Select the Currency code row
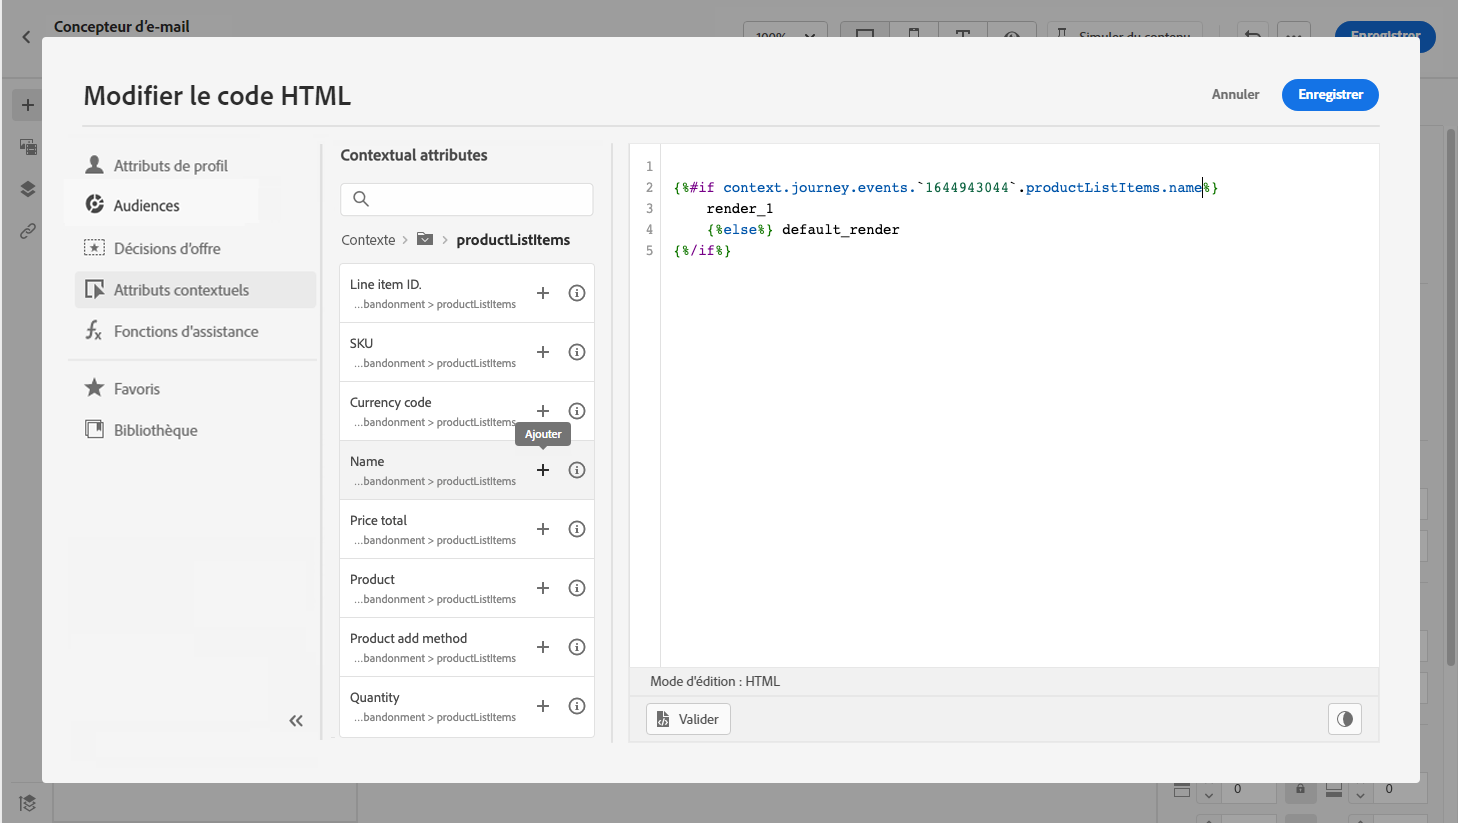Viewport: 1458px width, 823px height. [x=467, y=411]
